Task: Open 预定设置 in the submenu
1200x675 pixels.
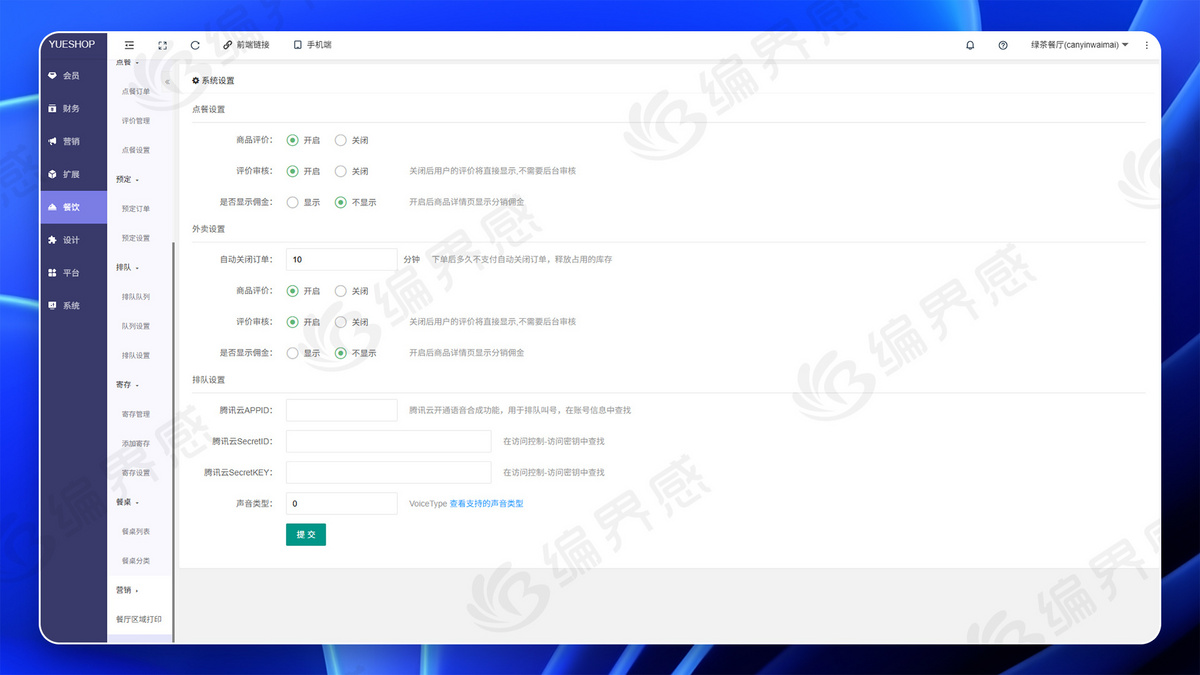Action: (x=136, y=238)
